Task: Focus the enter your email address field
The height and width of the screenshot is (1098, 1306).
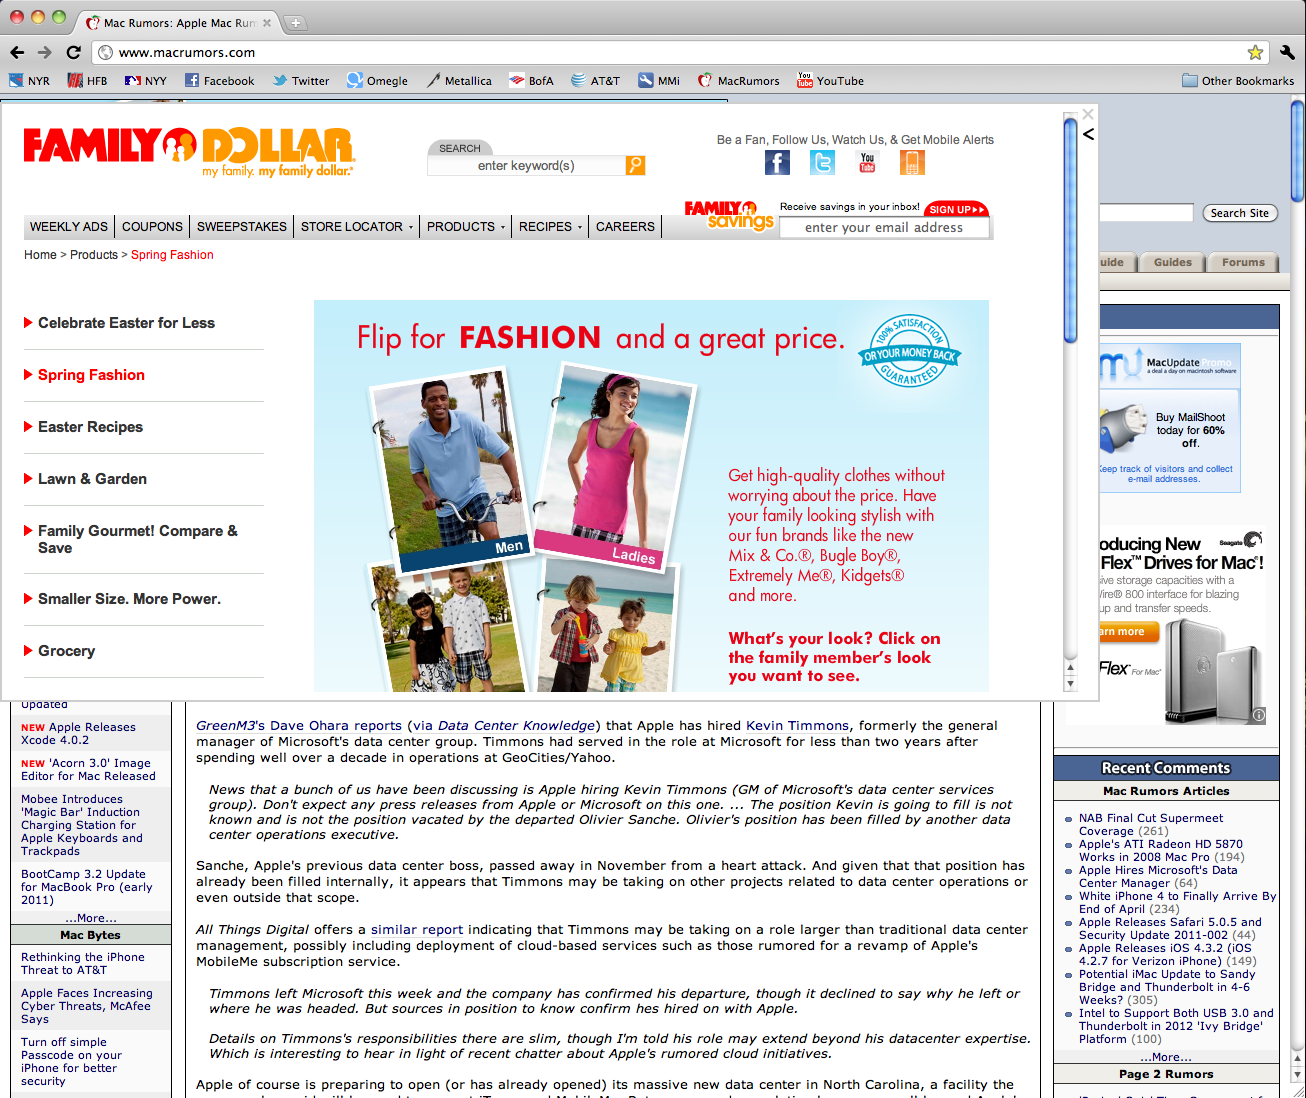Action: coord(884,228)
